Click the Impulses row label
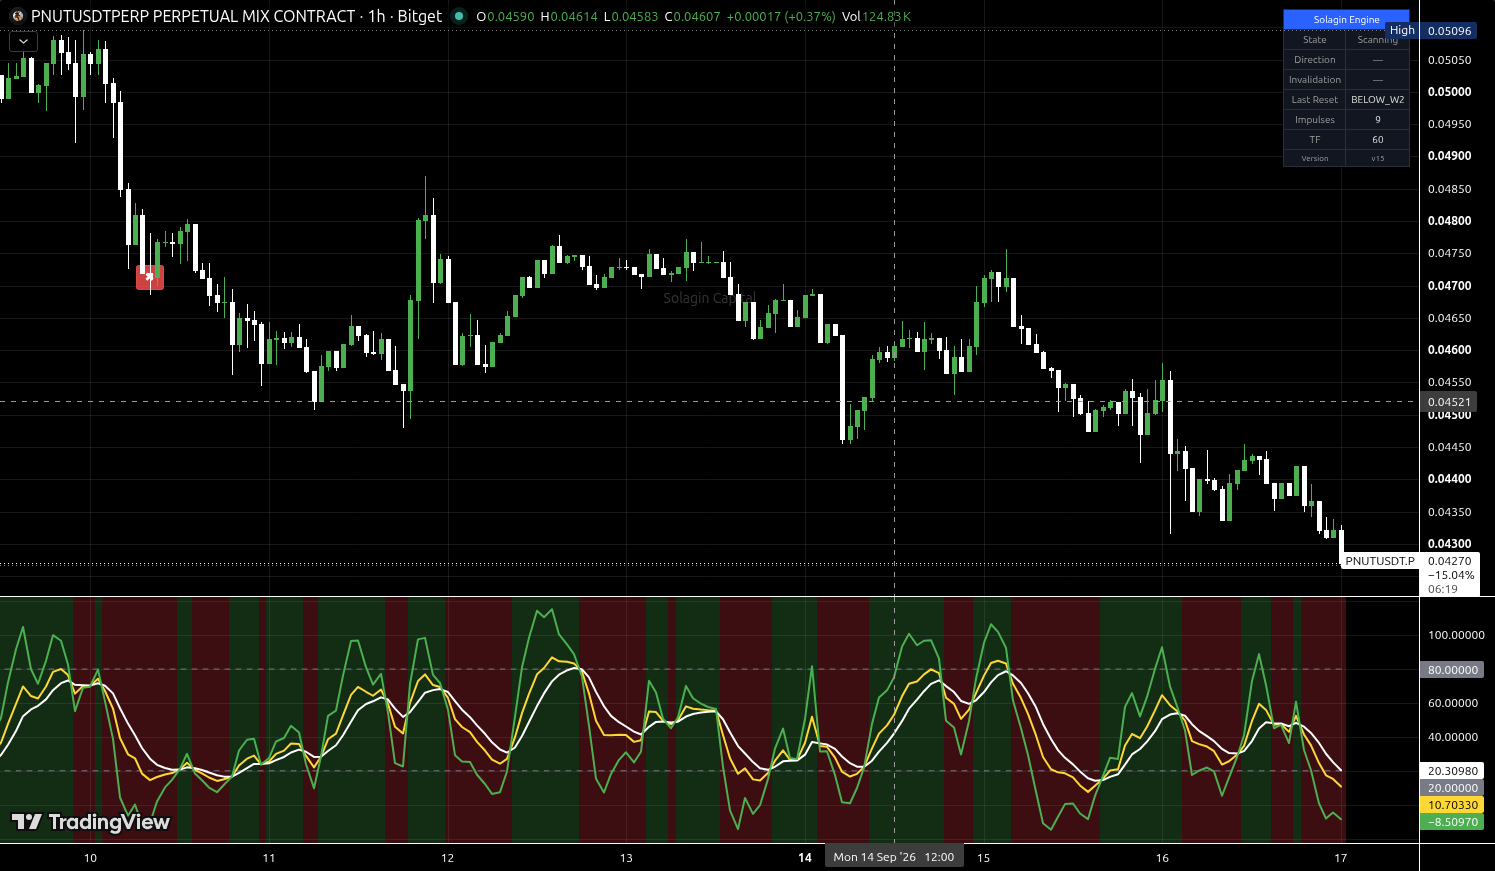 (x=1315, y=120)
